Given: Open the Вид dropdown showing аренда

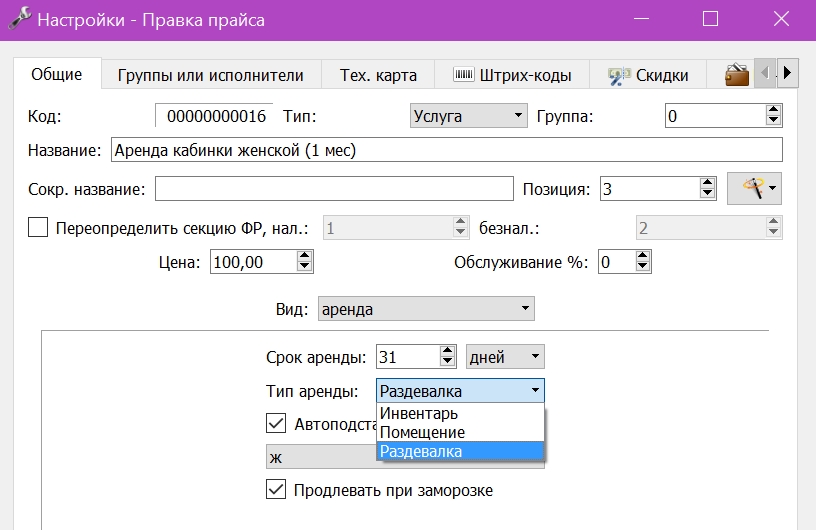Looking at the screenshot, I should [x=426, y=309].
